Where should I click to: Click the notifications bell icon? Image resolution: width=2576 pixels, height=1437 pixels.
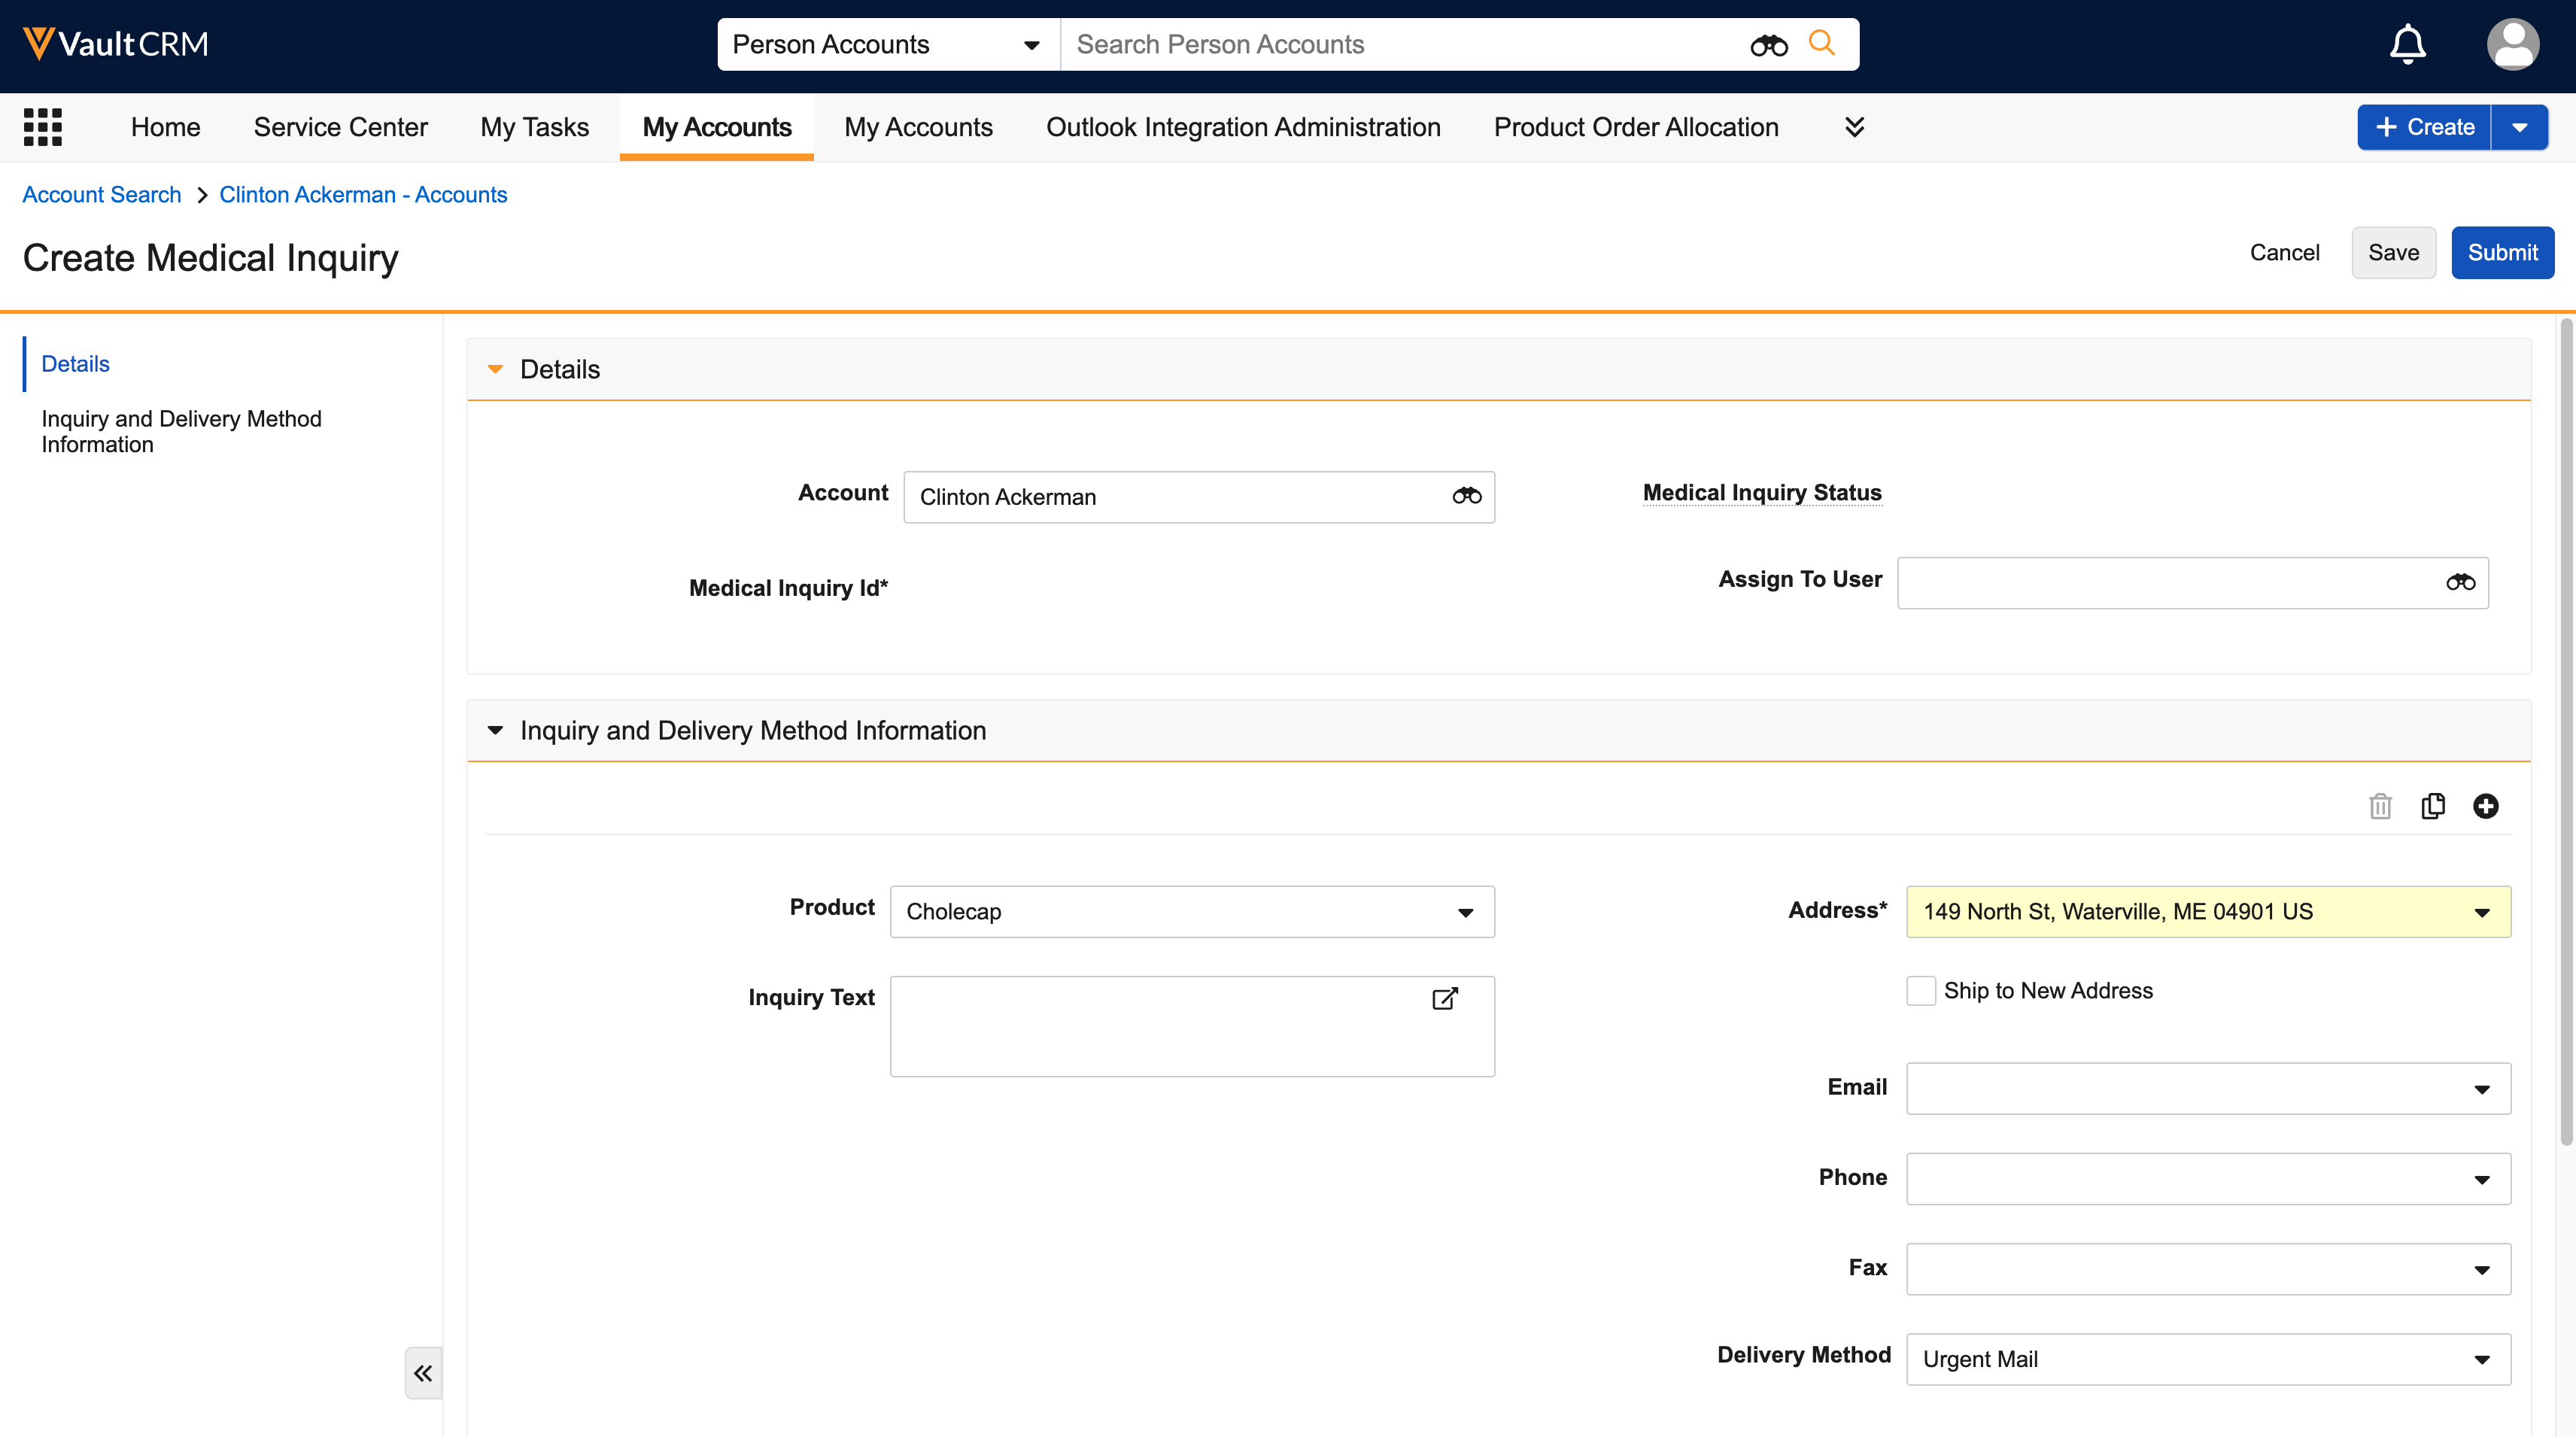point(2407,44)
